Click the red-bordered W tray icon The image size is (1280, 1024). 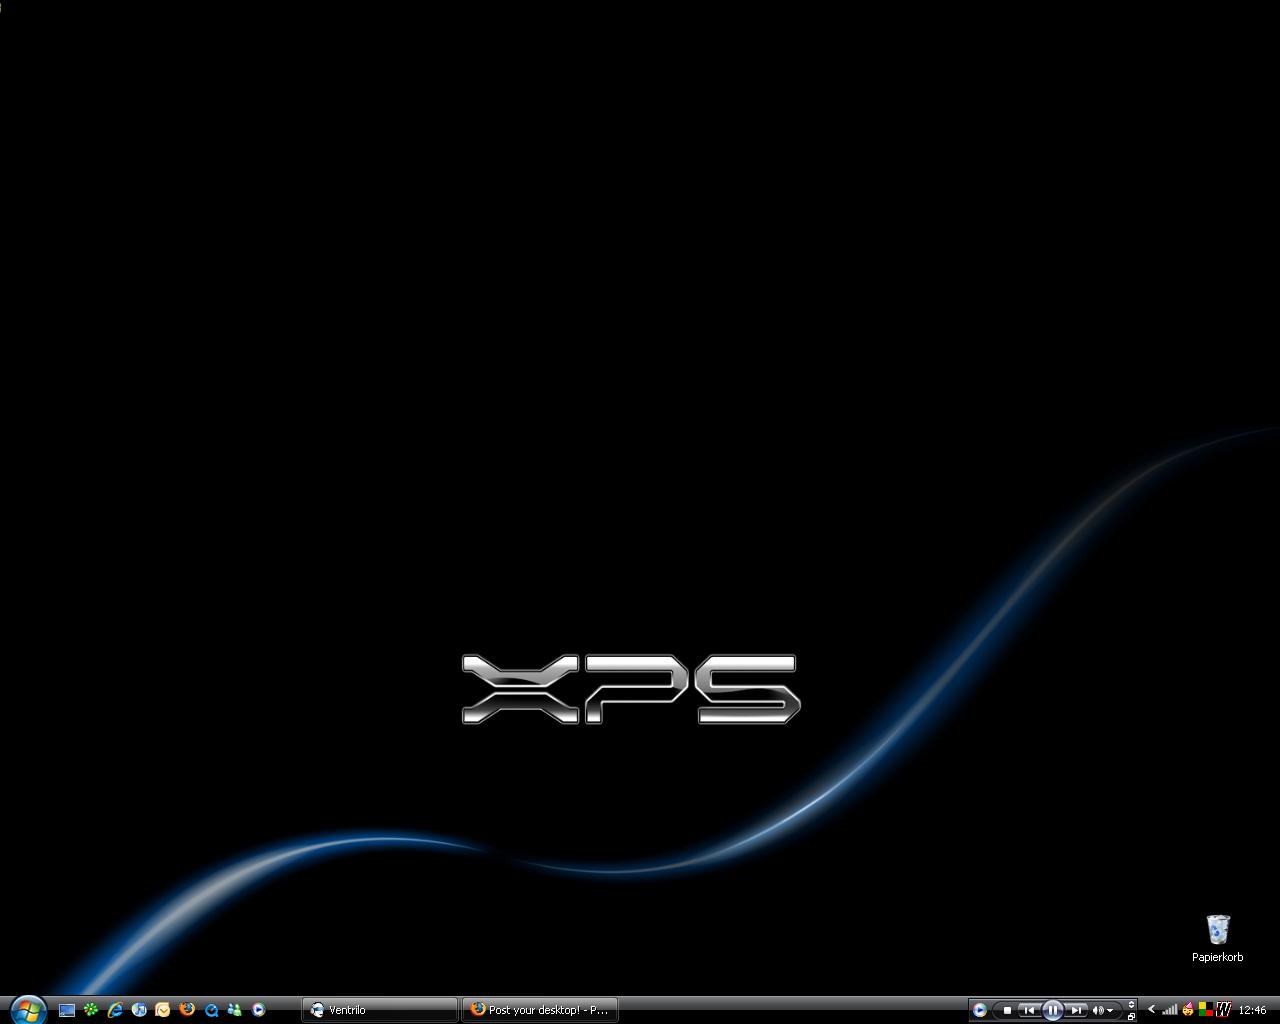1222,1010
